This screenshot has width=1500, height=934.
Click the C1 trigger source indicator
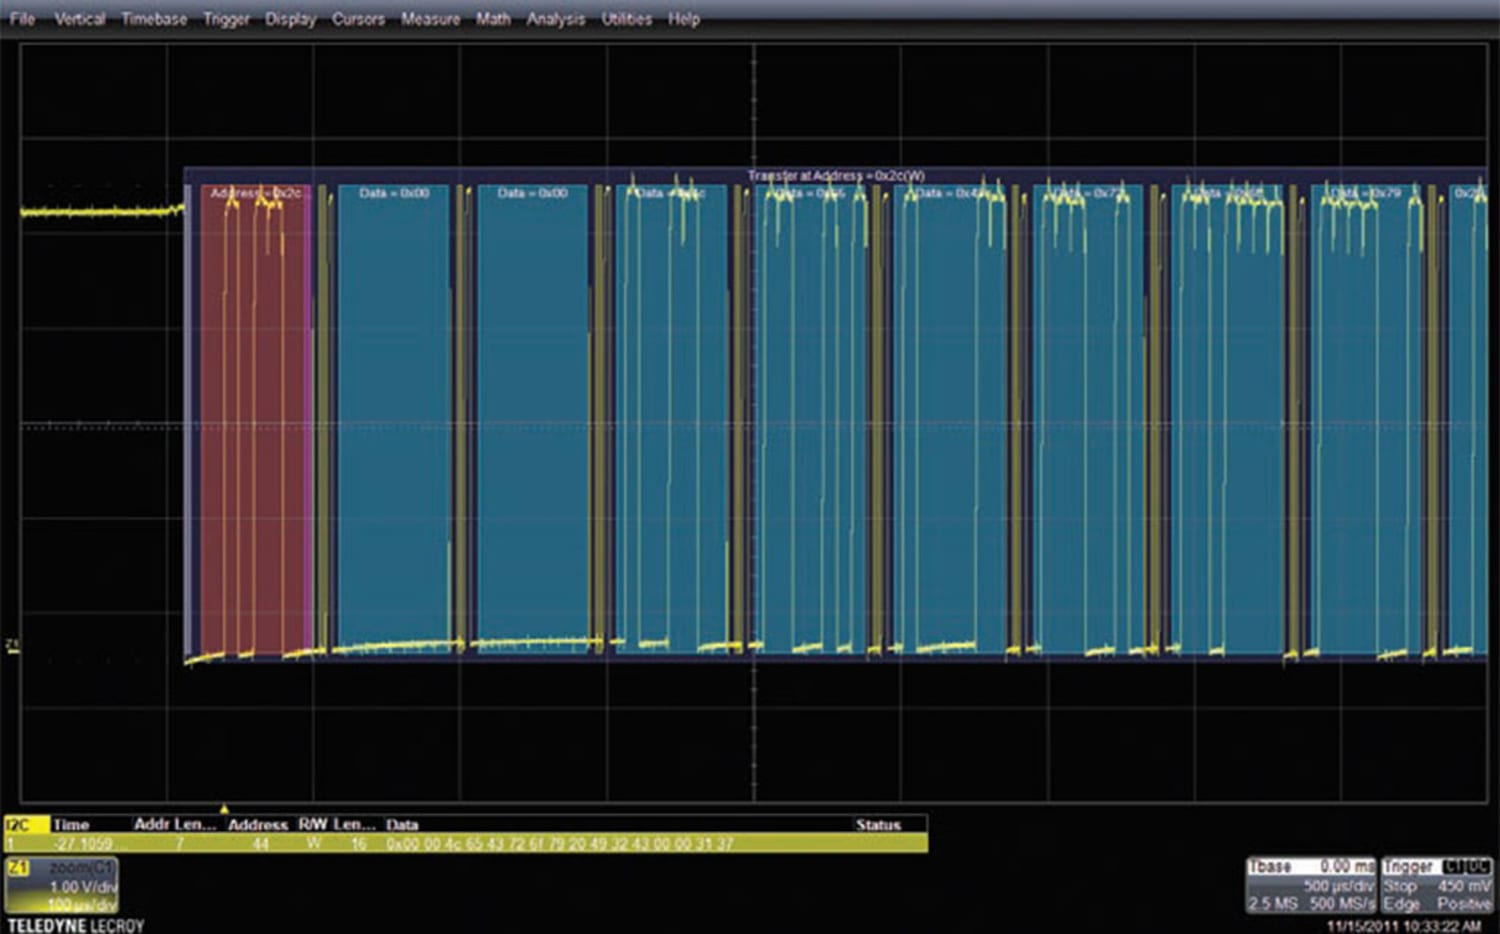pyautogui.click(x=1455, y=867)
